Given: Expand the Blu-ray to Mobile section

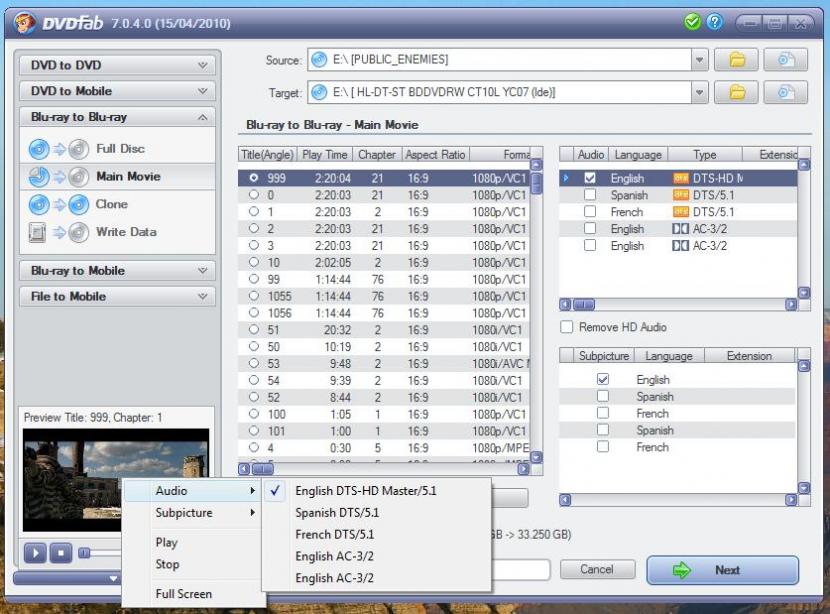Looking at the screenshot, I should click(118, 270).
